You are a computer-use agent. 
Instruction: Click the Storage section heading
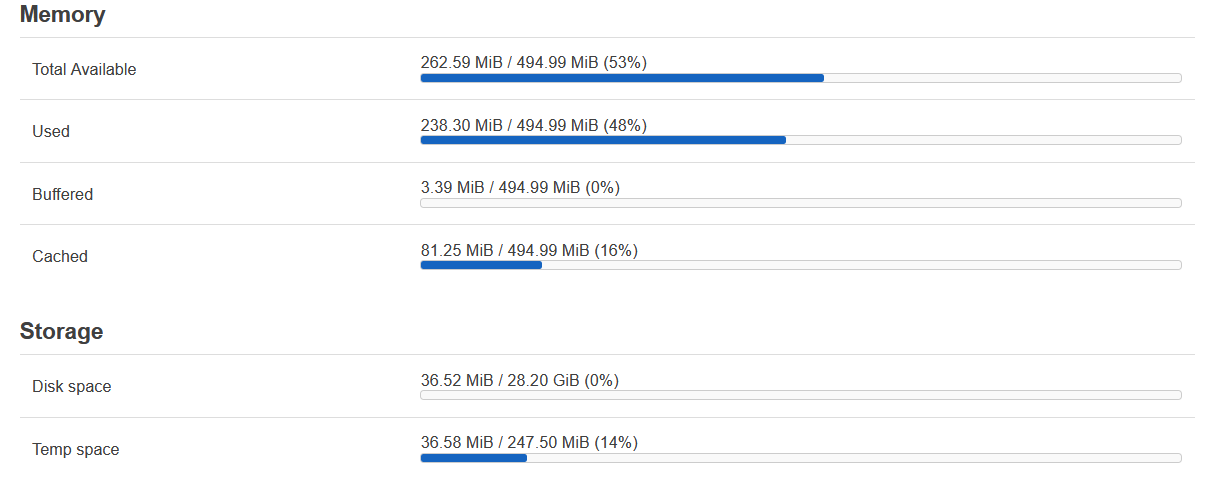click(x=61, y=331)
